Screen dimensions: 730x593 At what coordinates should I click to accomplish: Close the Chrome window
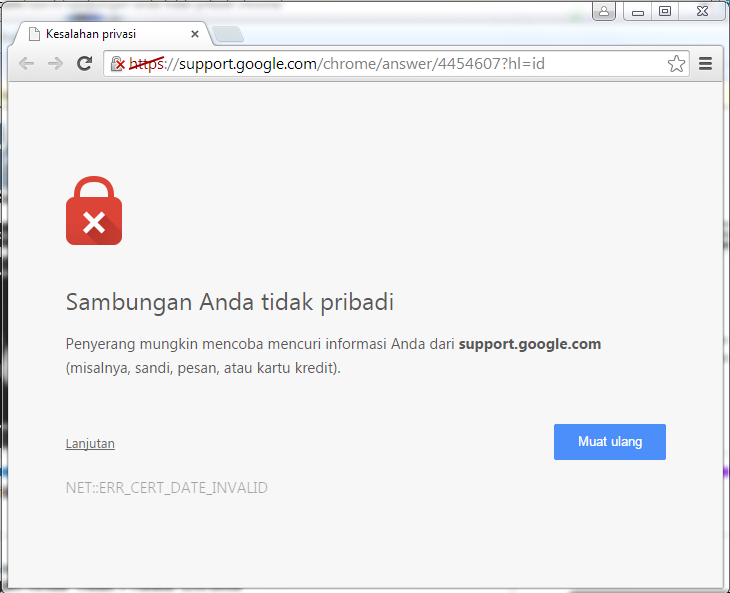point(702,11)
